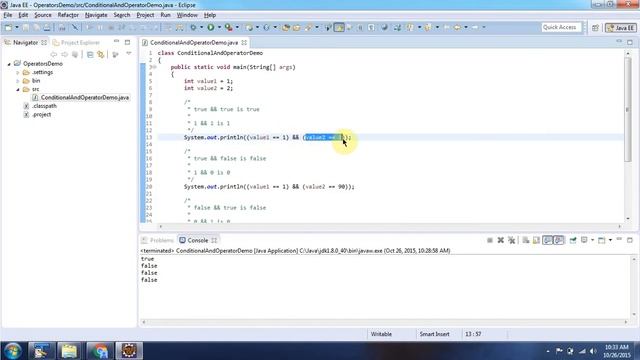The height and width of the screenshot is (360, 640).
Task: Minimize the Console panel
Action: 619,240
